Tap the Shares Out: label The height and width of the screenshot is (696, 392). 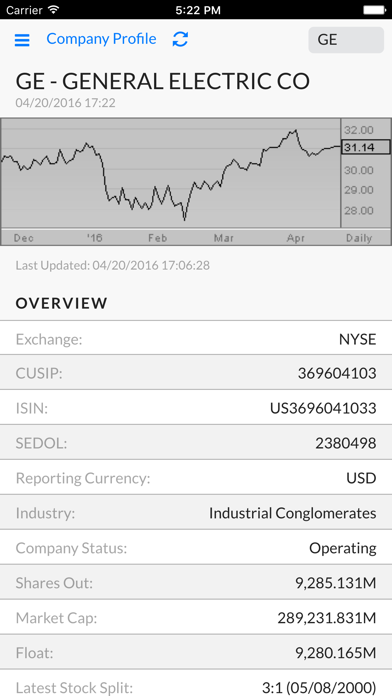tap(54, 583)
